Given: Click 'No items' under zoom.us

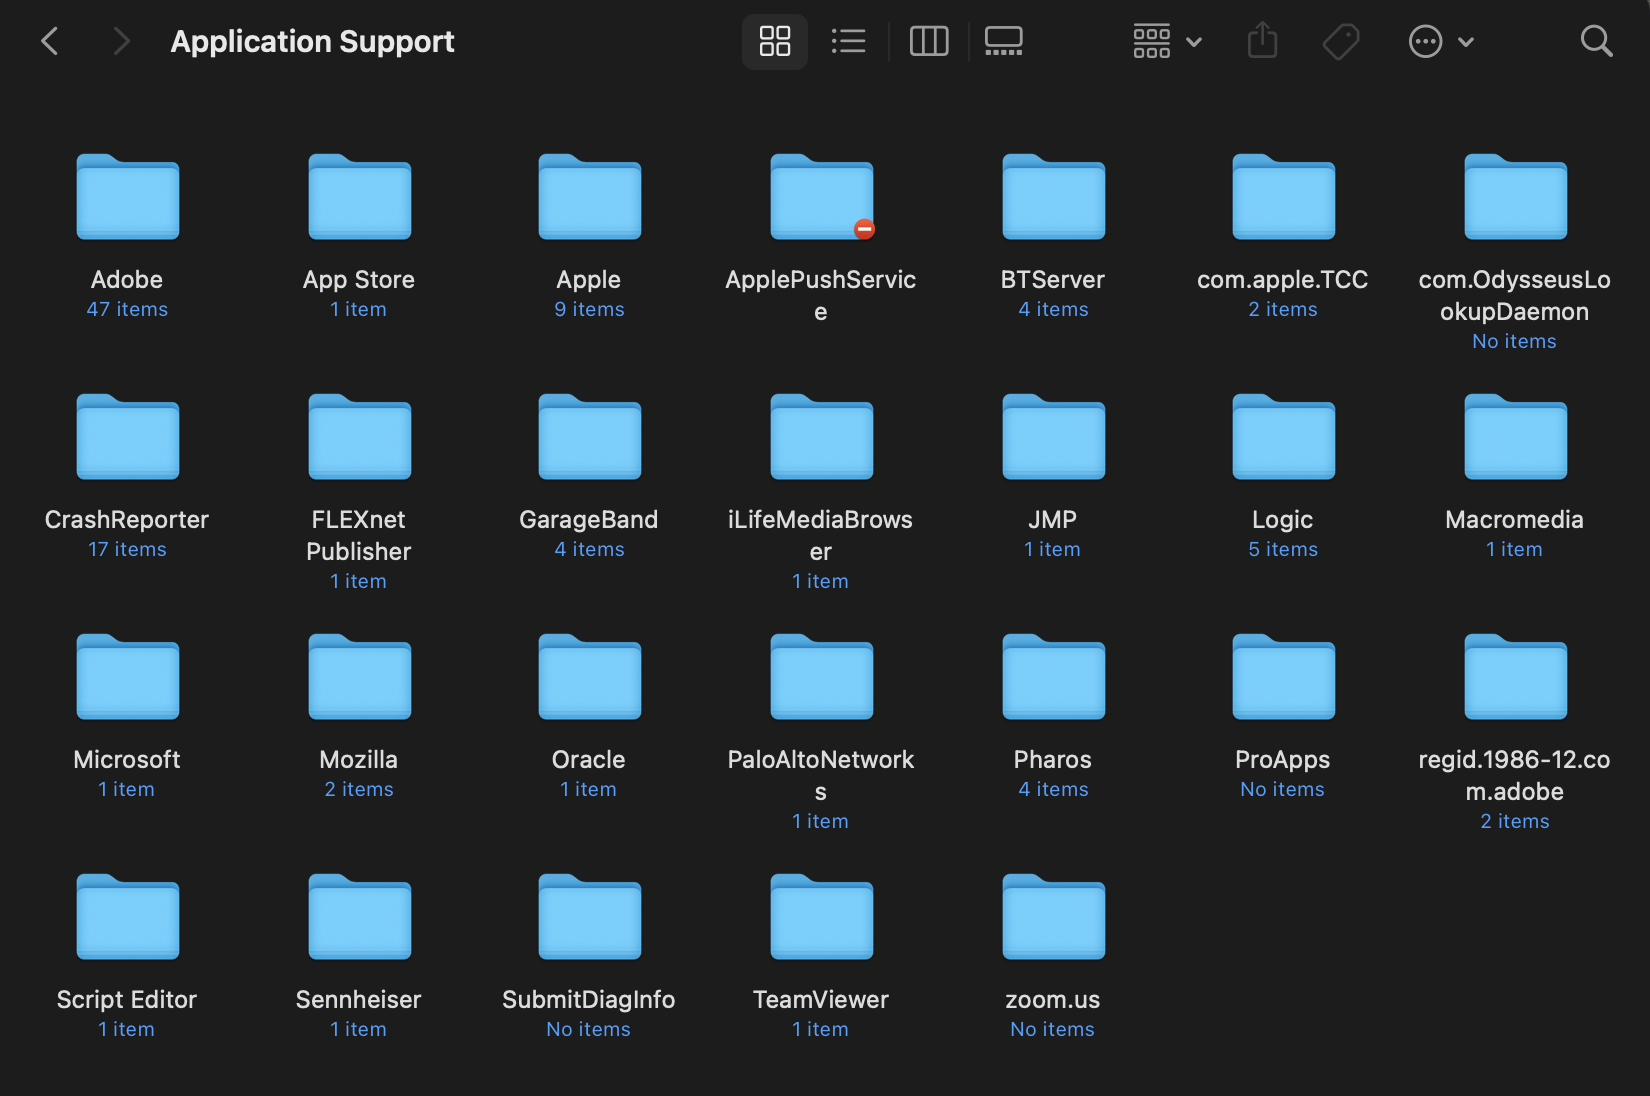Looking at the screenshot, I should click(x=1052, y=1029).
